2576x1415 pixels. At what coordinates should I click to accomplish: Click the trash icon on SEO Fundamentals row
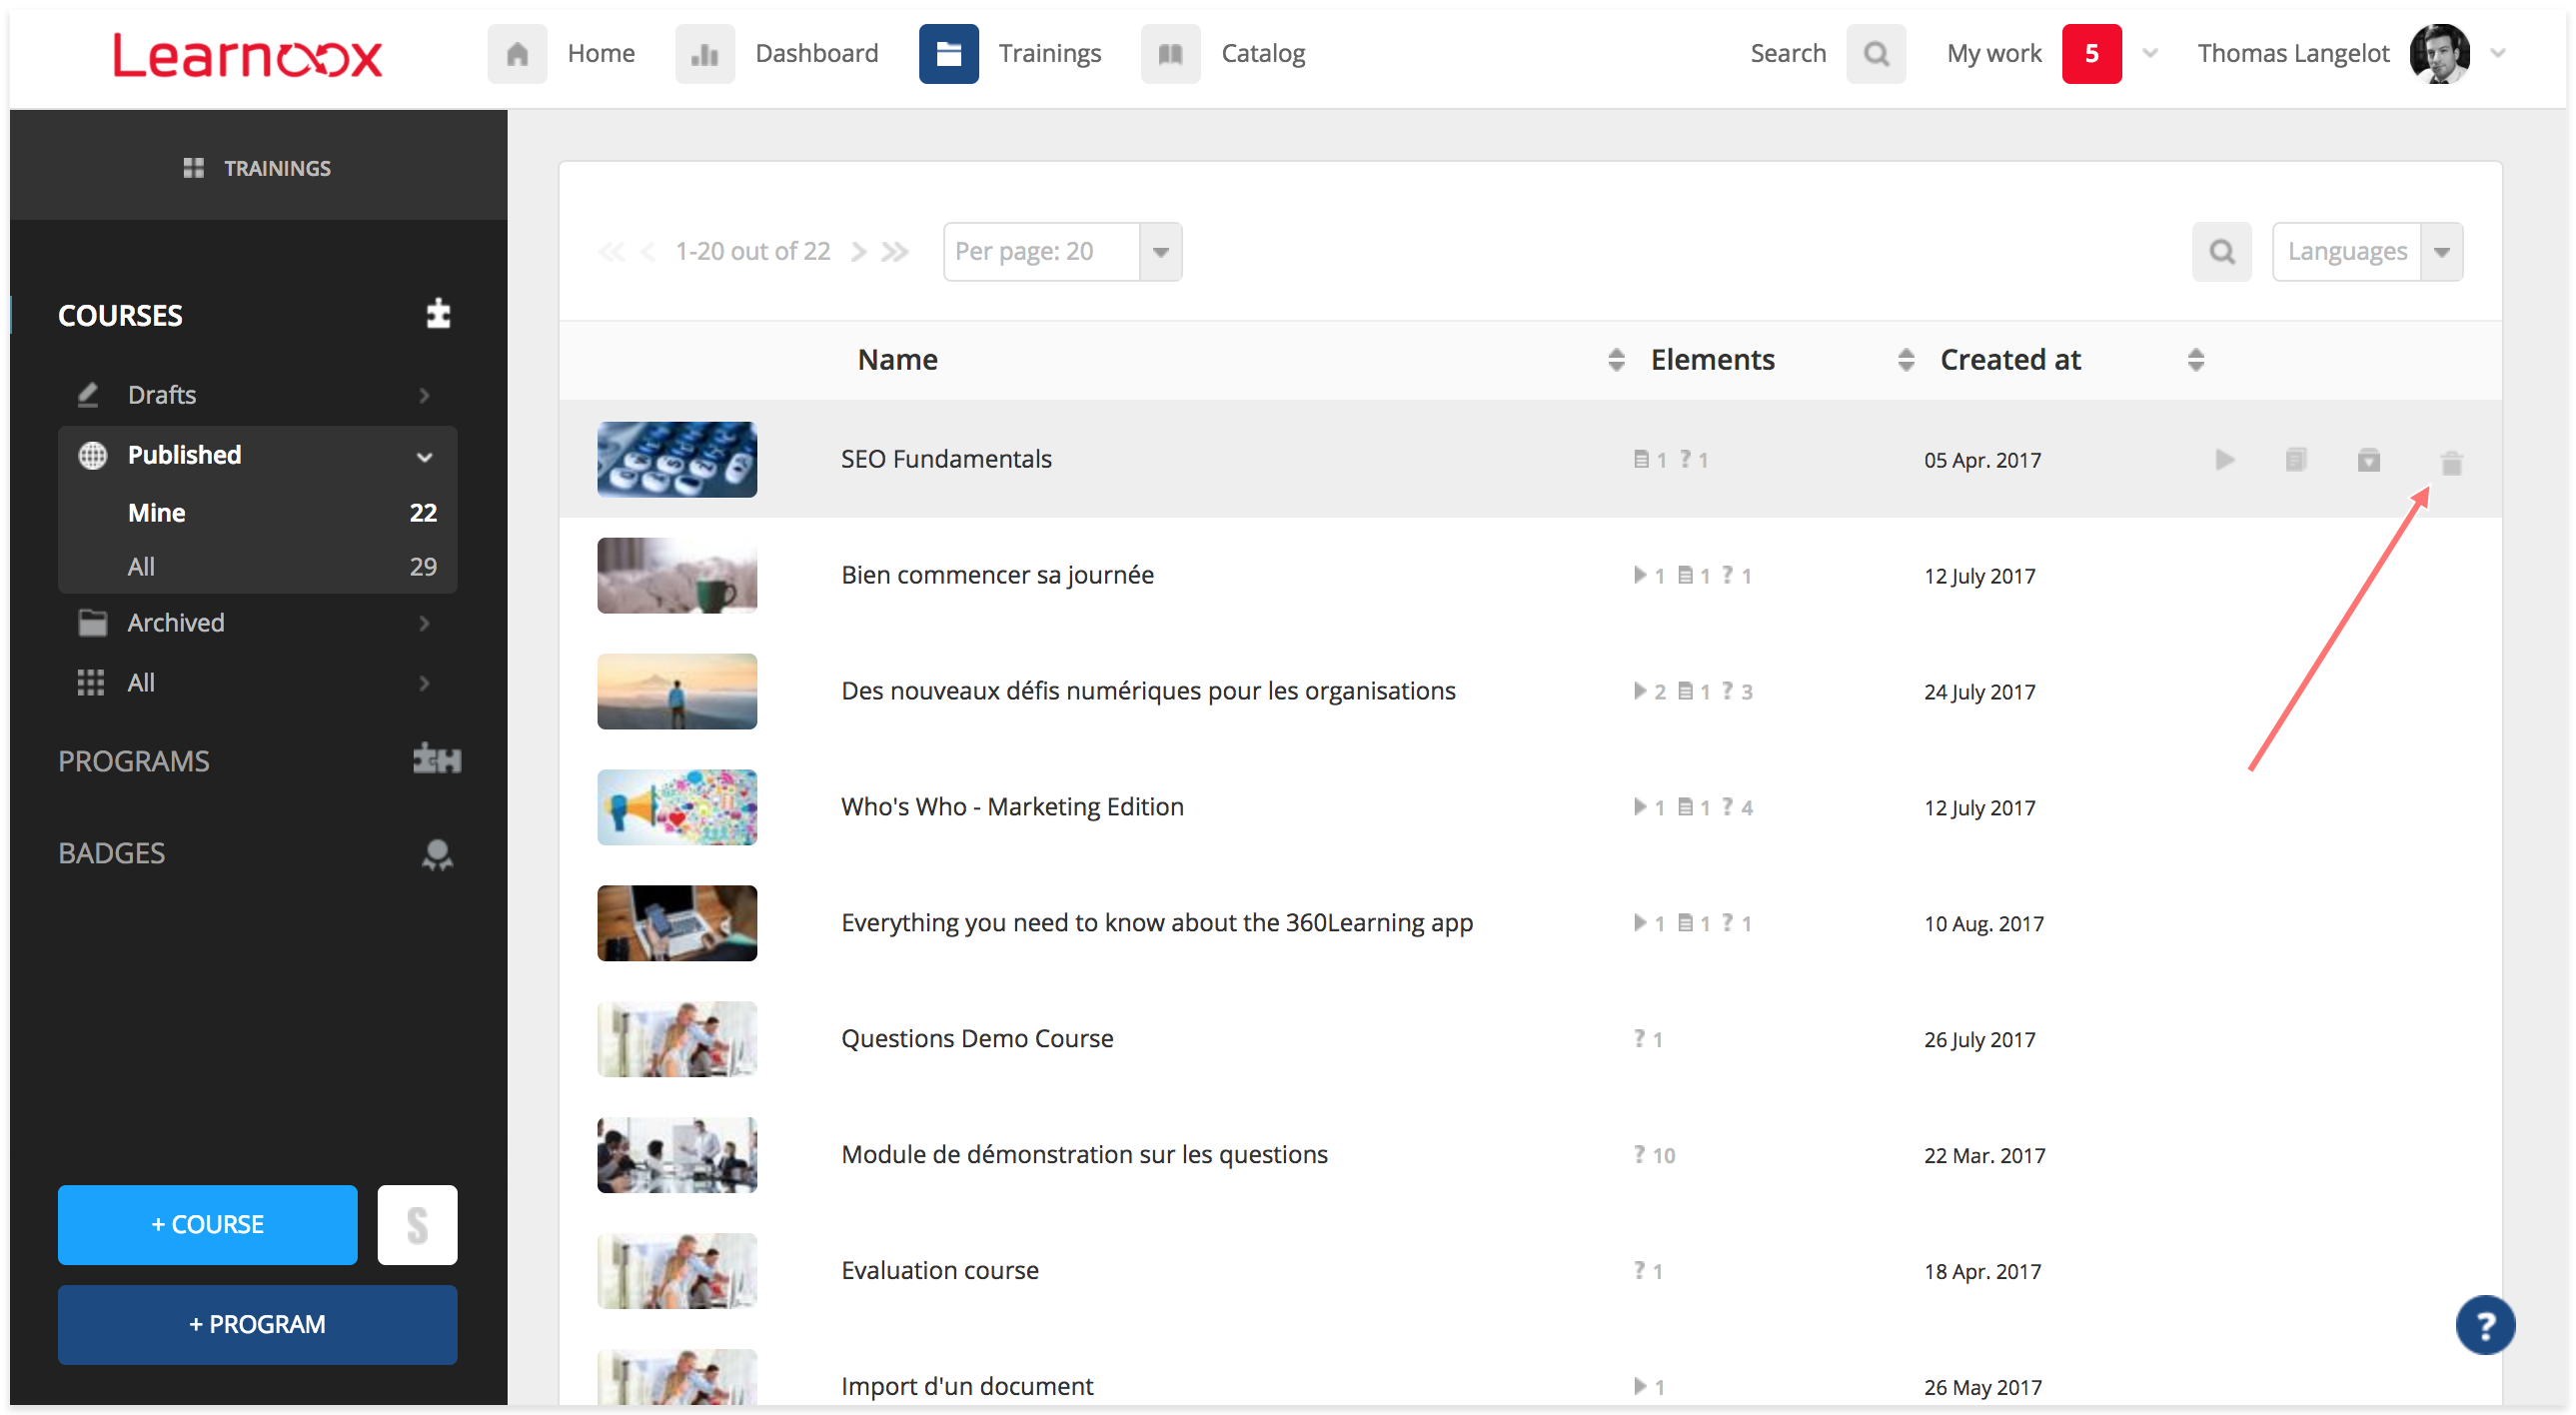(x=2451, y=462)
